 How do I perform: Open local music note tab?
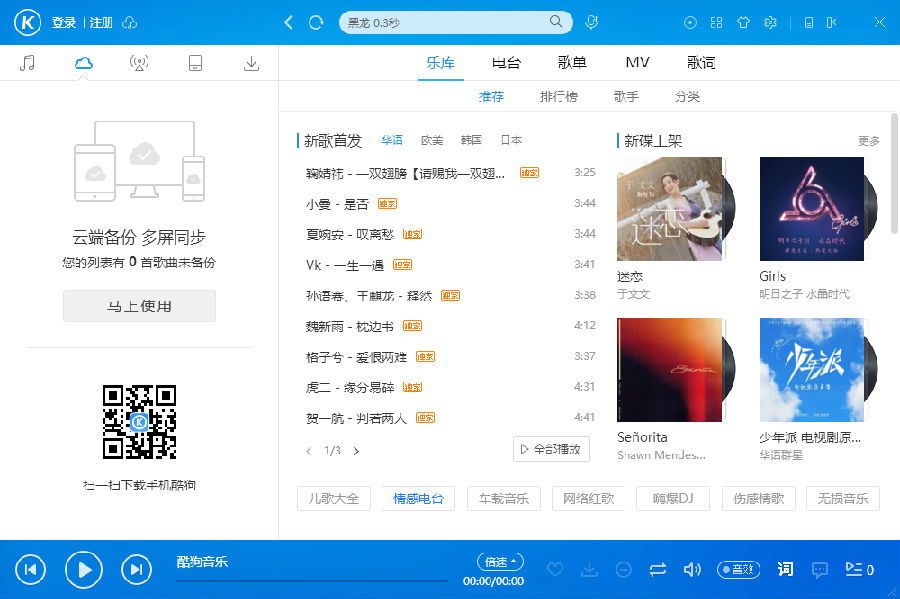point(27,63)
